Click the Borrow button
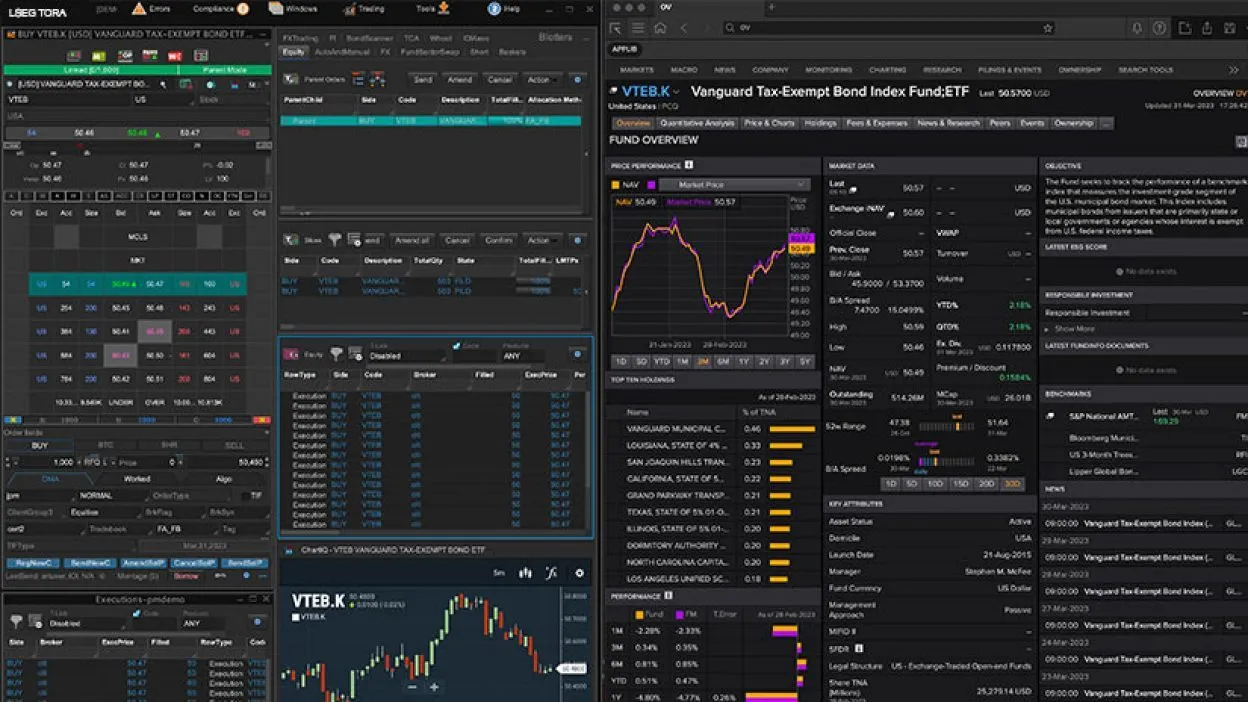Image resolution: width=1248 pixels, height=702 pixels. pyautogui.click(x=186, y=576)
